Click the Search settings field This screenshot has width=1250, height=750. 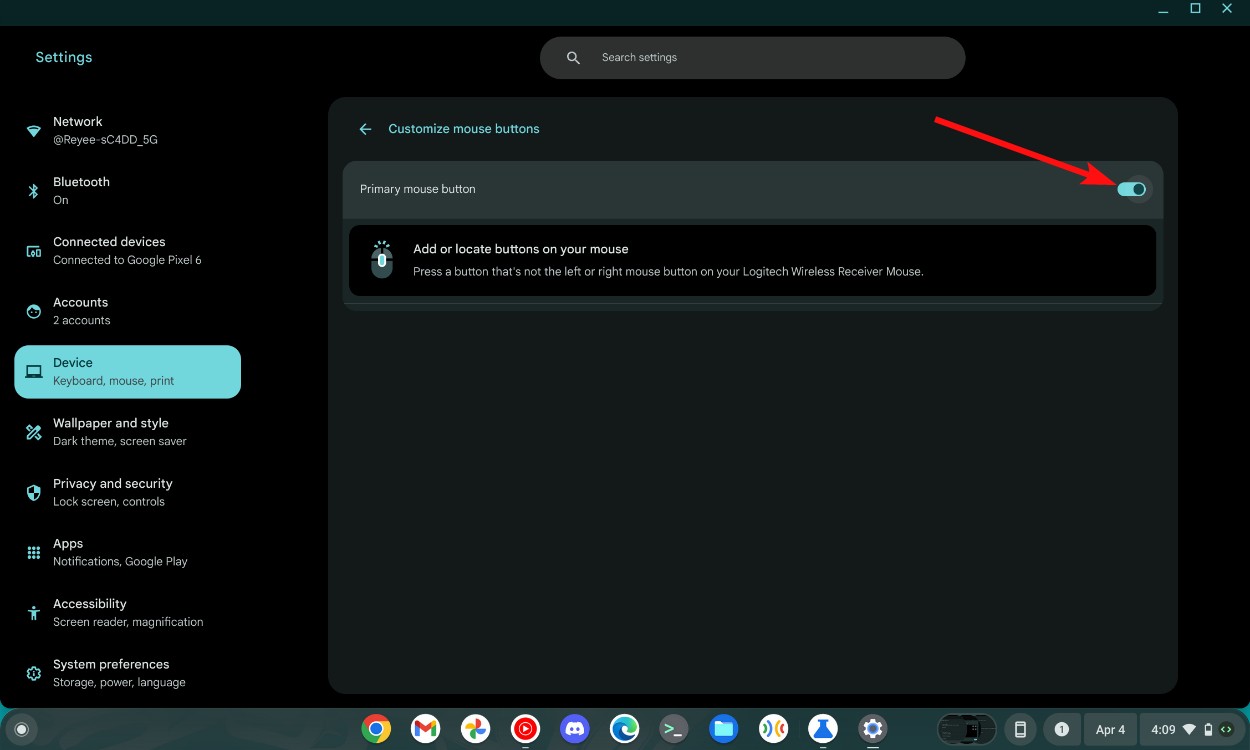(x=753, y=57)
